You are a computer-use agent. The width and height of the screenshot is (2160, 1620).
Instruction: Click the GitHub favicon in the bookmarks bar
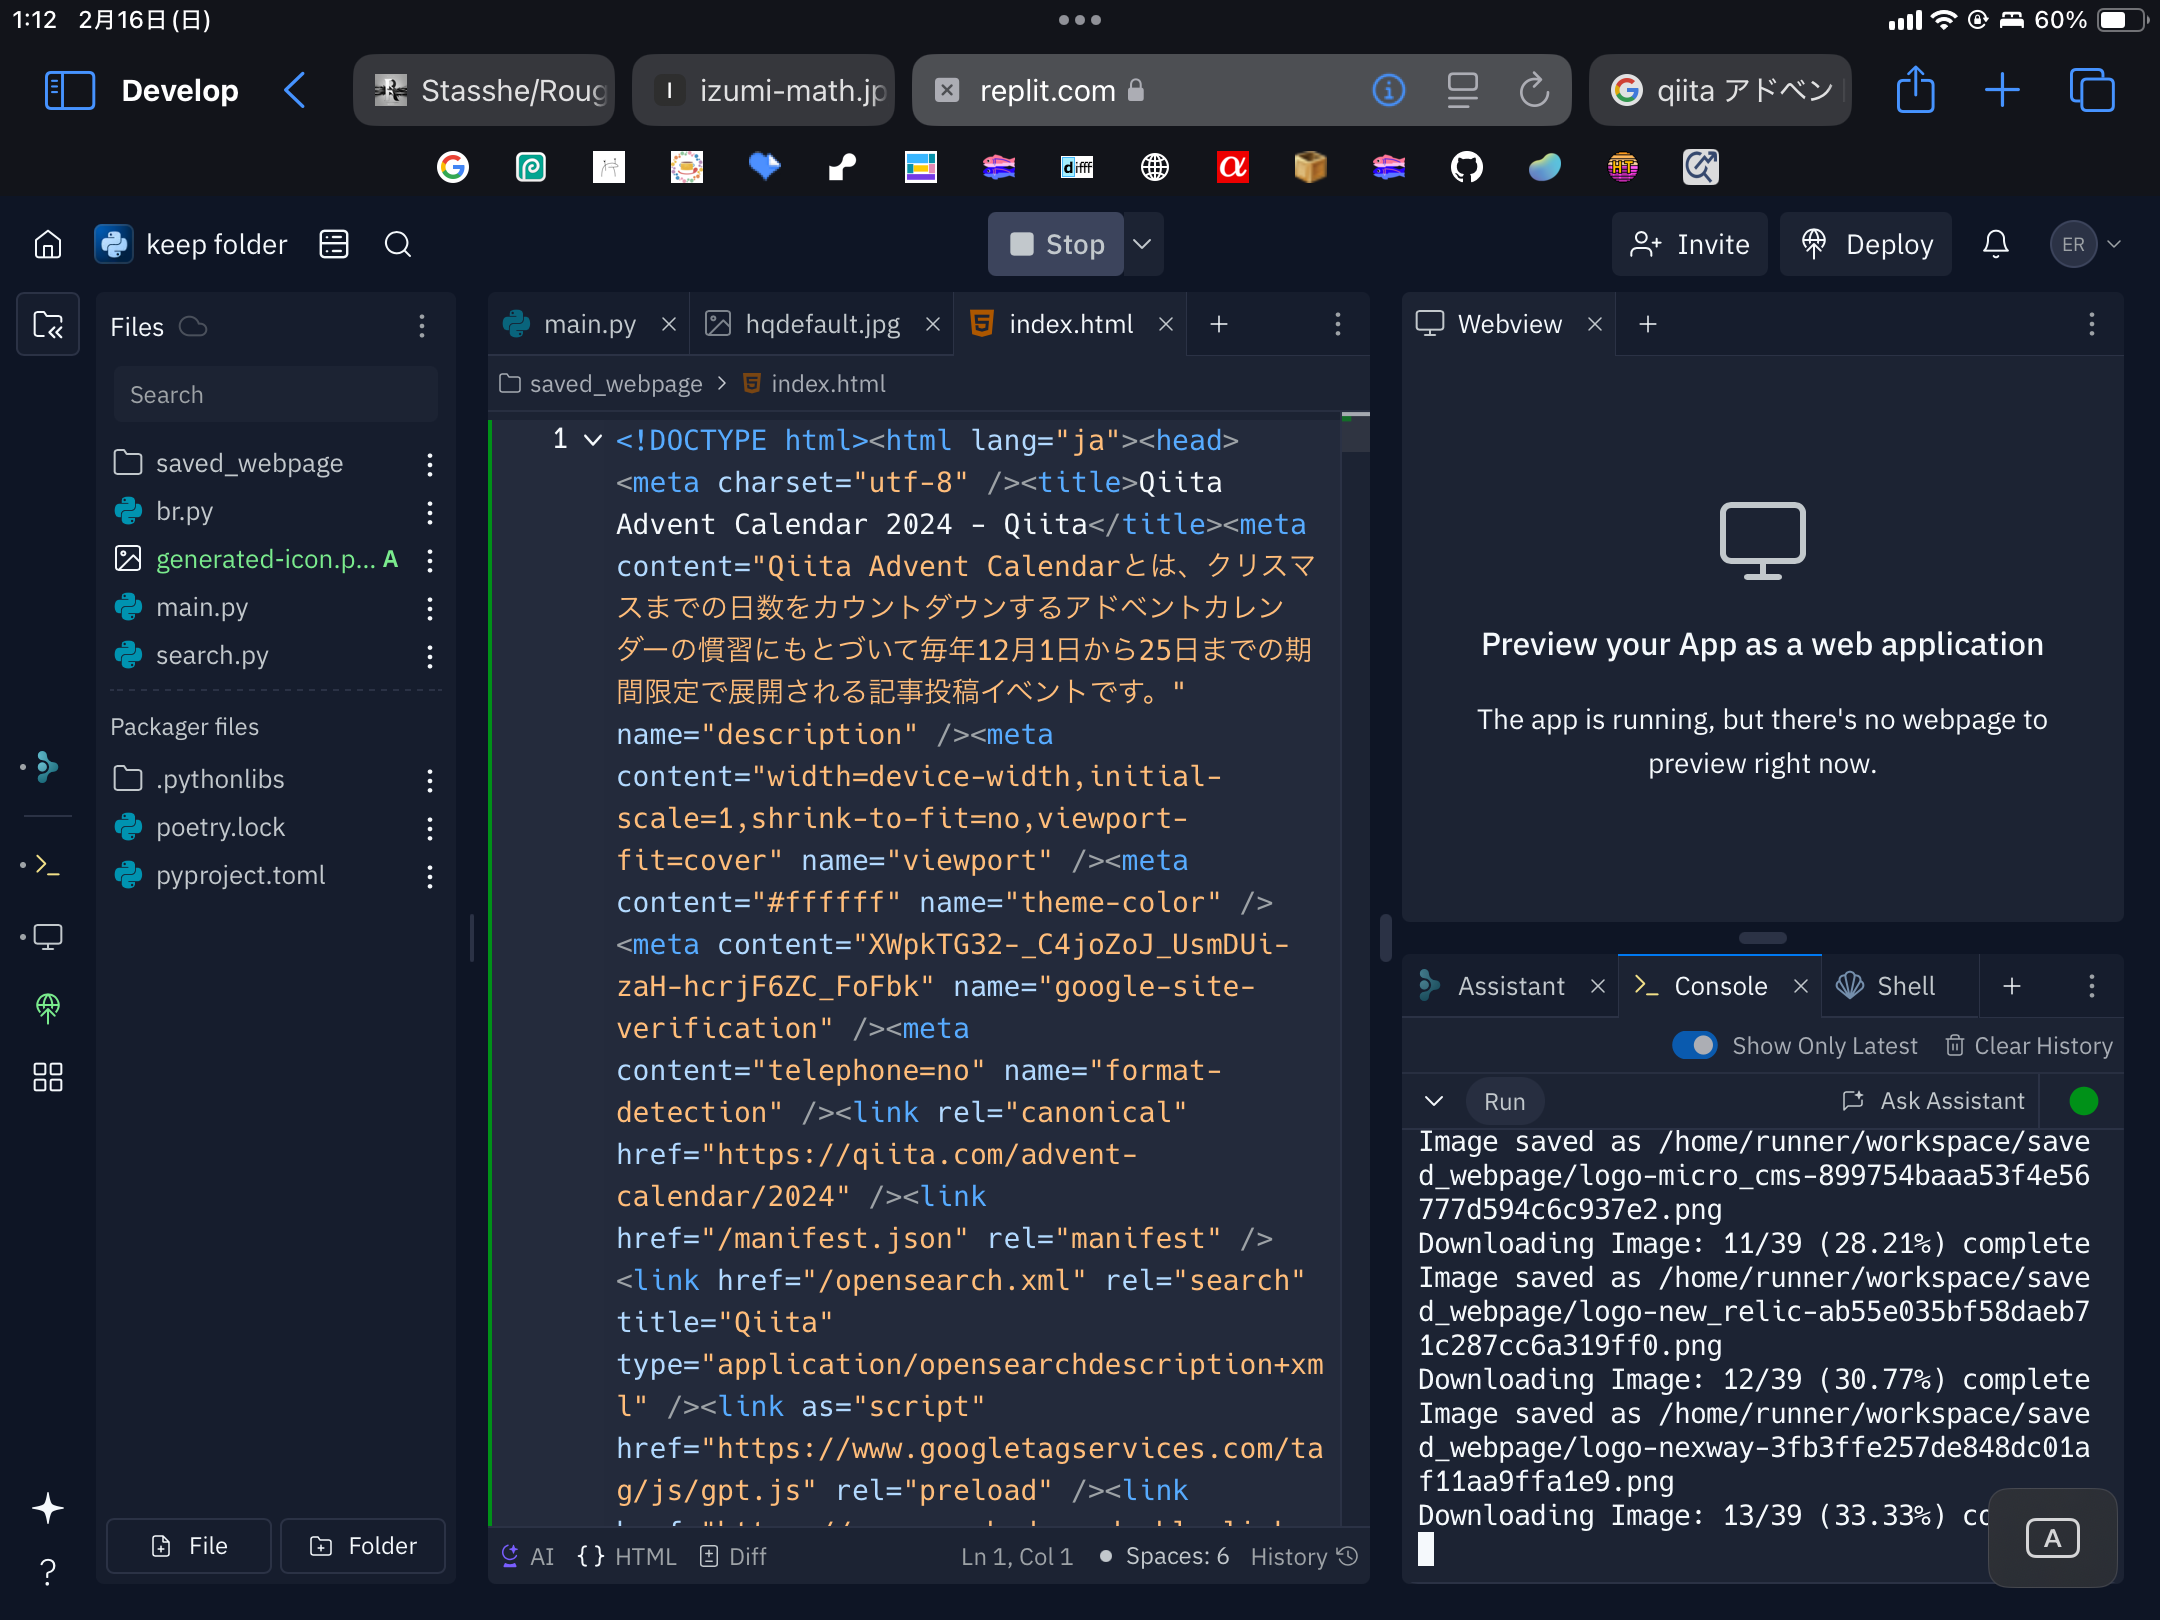[1466, 167]
